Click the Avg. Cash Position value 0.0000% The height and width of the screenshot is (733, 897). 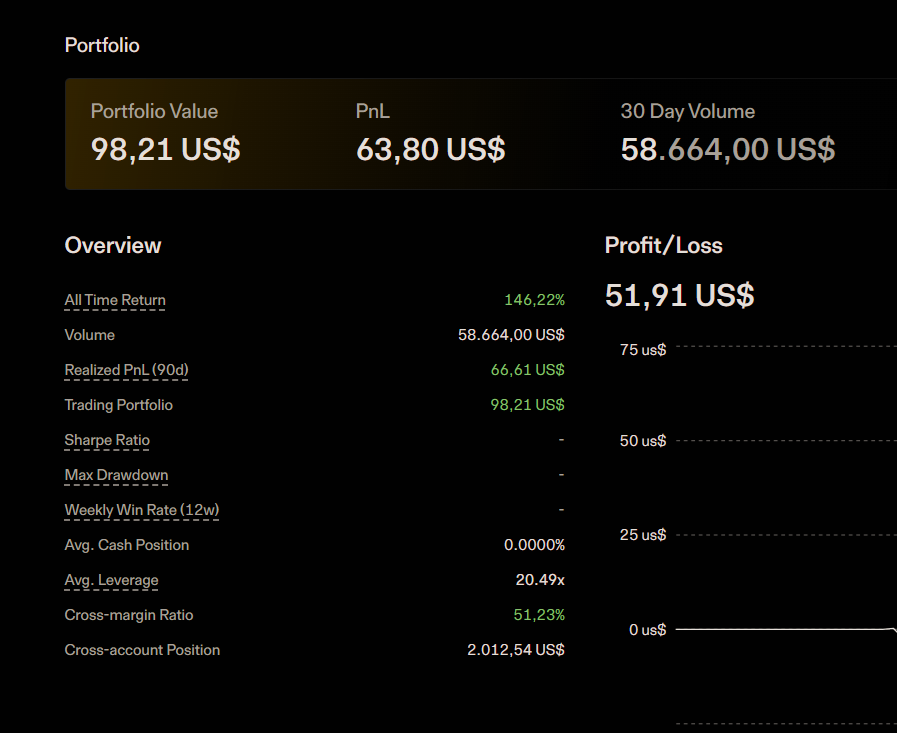(x=534, y=545)
